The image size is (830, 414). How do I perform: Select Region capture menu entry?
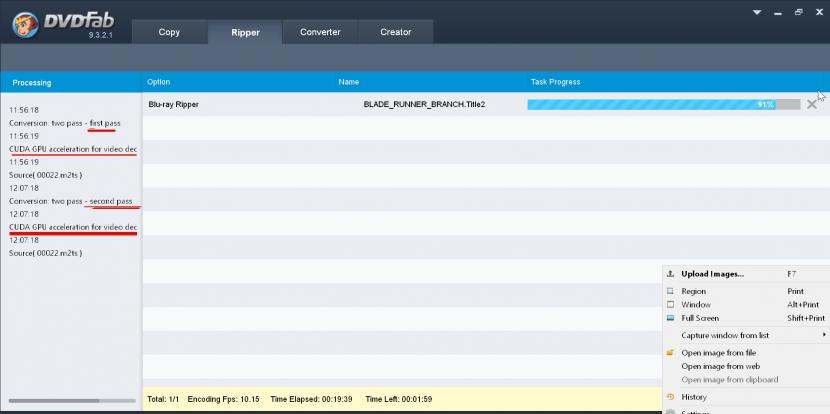click(x=693, y=291)
